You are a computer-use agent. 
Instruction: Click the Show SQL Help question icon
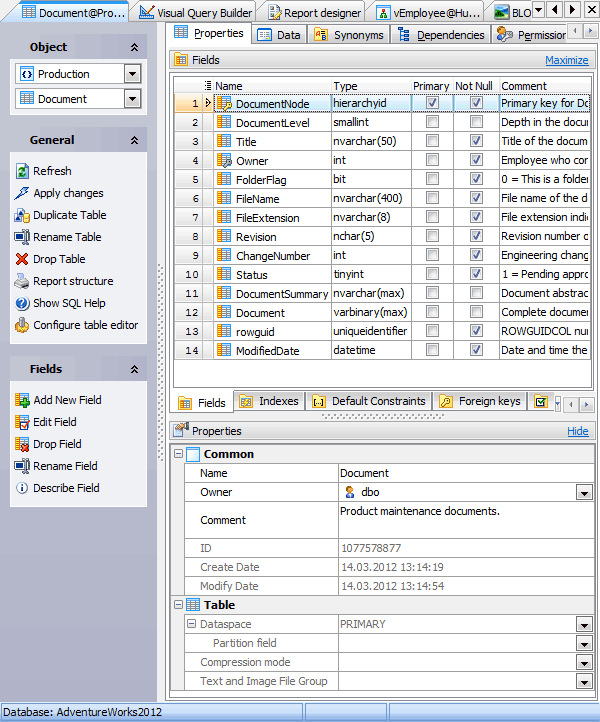22,303
